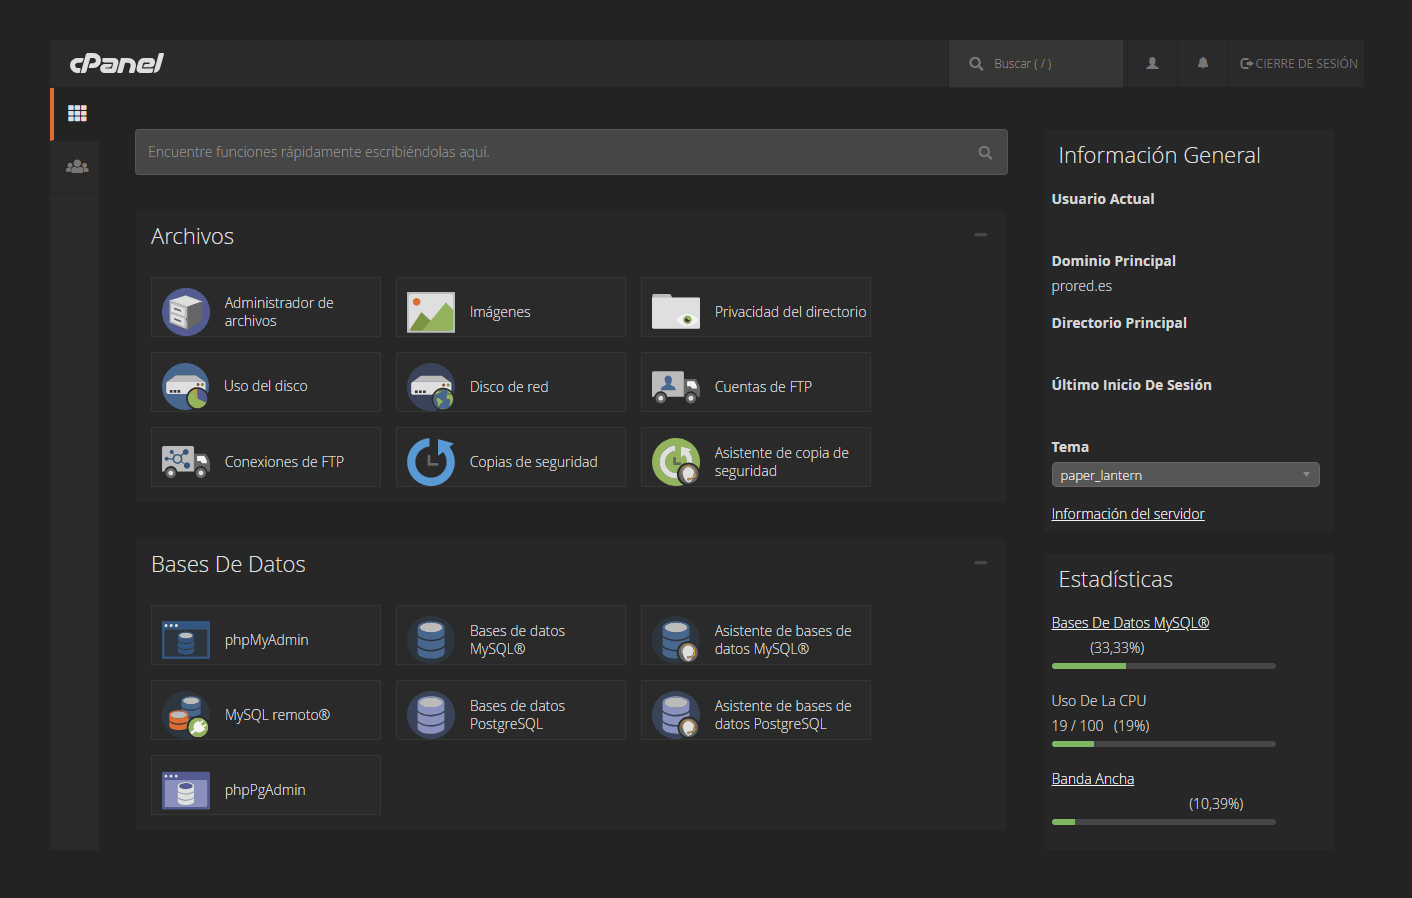1412x898 pixels.
Task: Open the user account menu icon
Action: tap(1152, 63)
